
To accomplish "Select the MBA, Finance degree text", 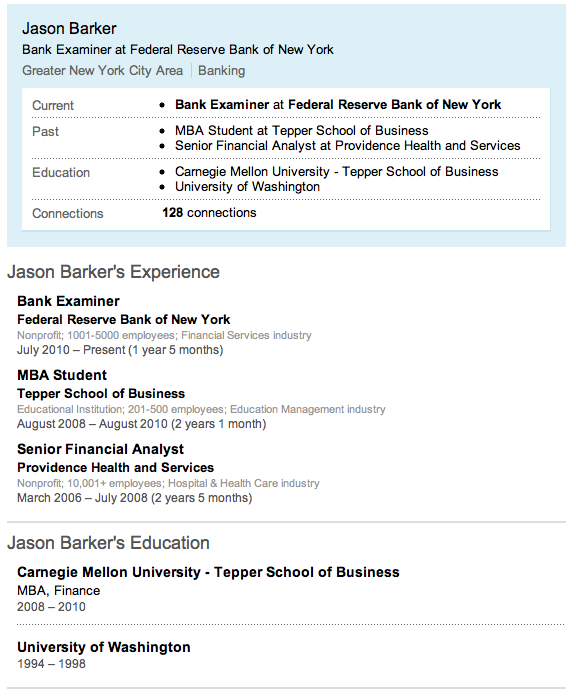I will (x=59, y=591).
